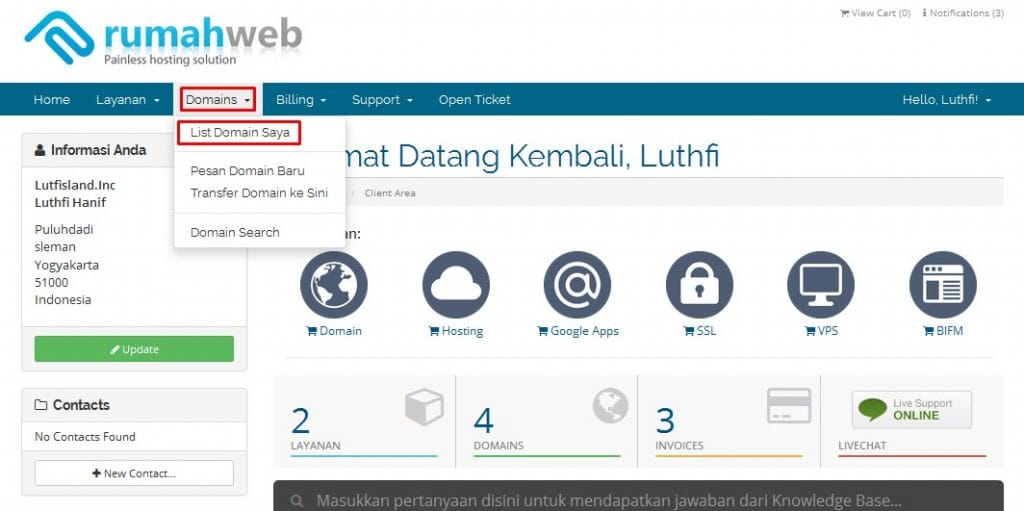This screenshot has height=511, width=1024.
Task: Click the No Contacts Found text
Action: [x=85, y=437]
